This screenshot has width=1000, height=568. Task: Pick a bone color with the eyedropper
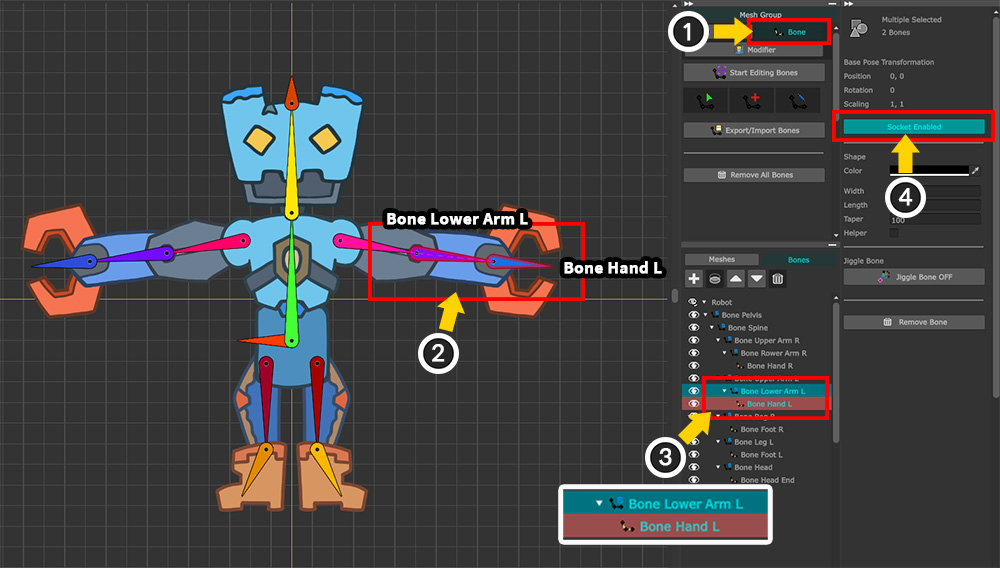(976, 171)
